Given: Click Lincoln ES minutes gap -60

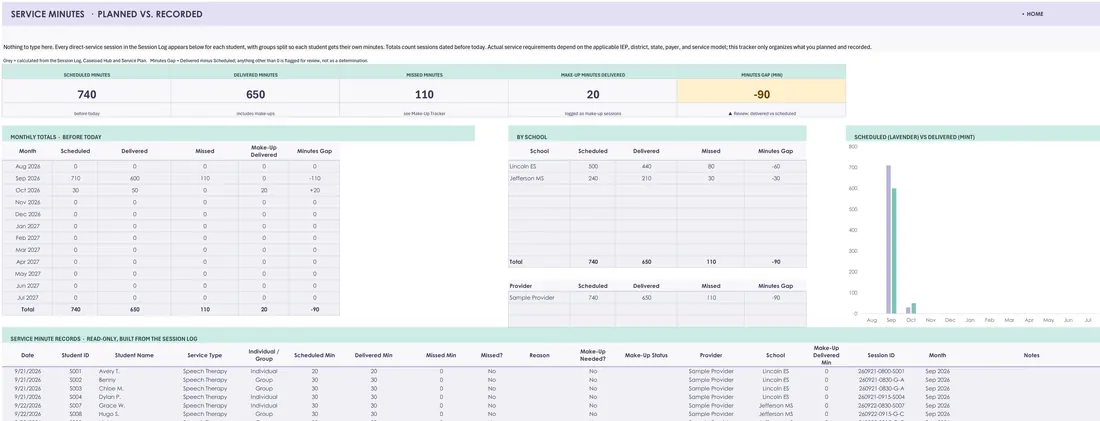Looking at the screenshot, I should (776, 166).
